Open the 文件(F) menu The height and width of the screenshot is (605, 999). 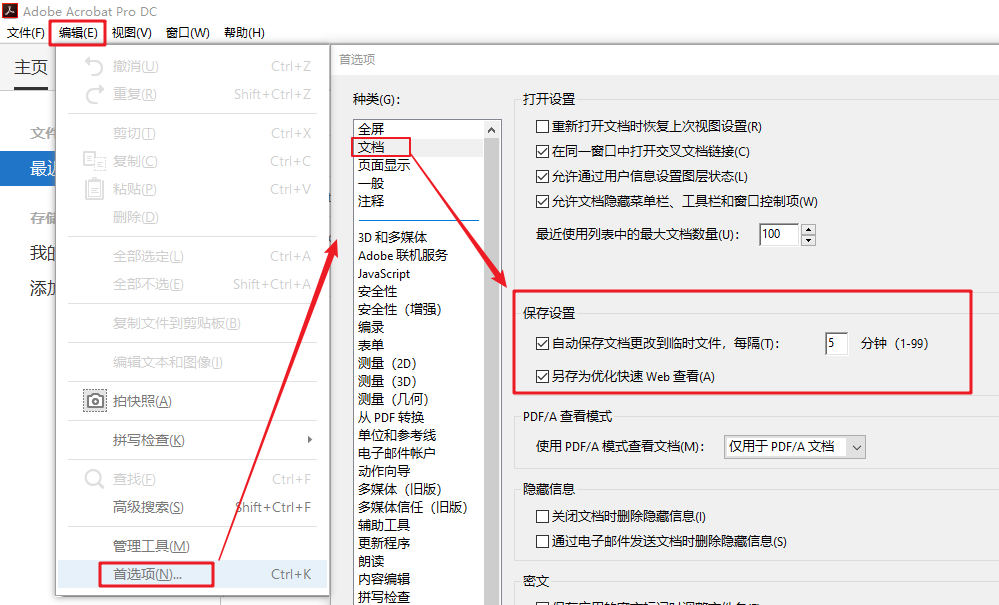(25, 32)
